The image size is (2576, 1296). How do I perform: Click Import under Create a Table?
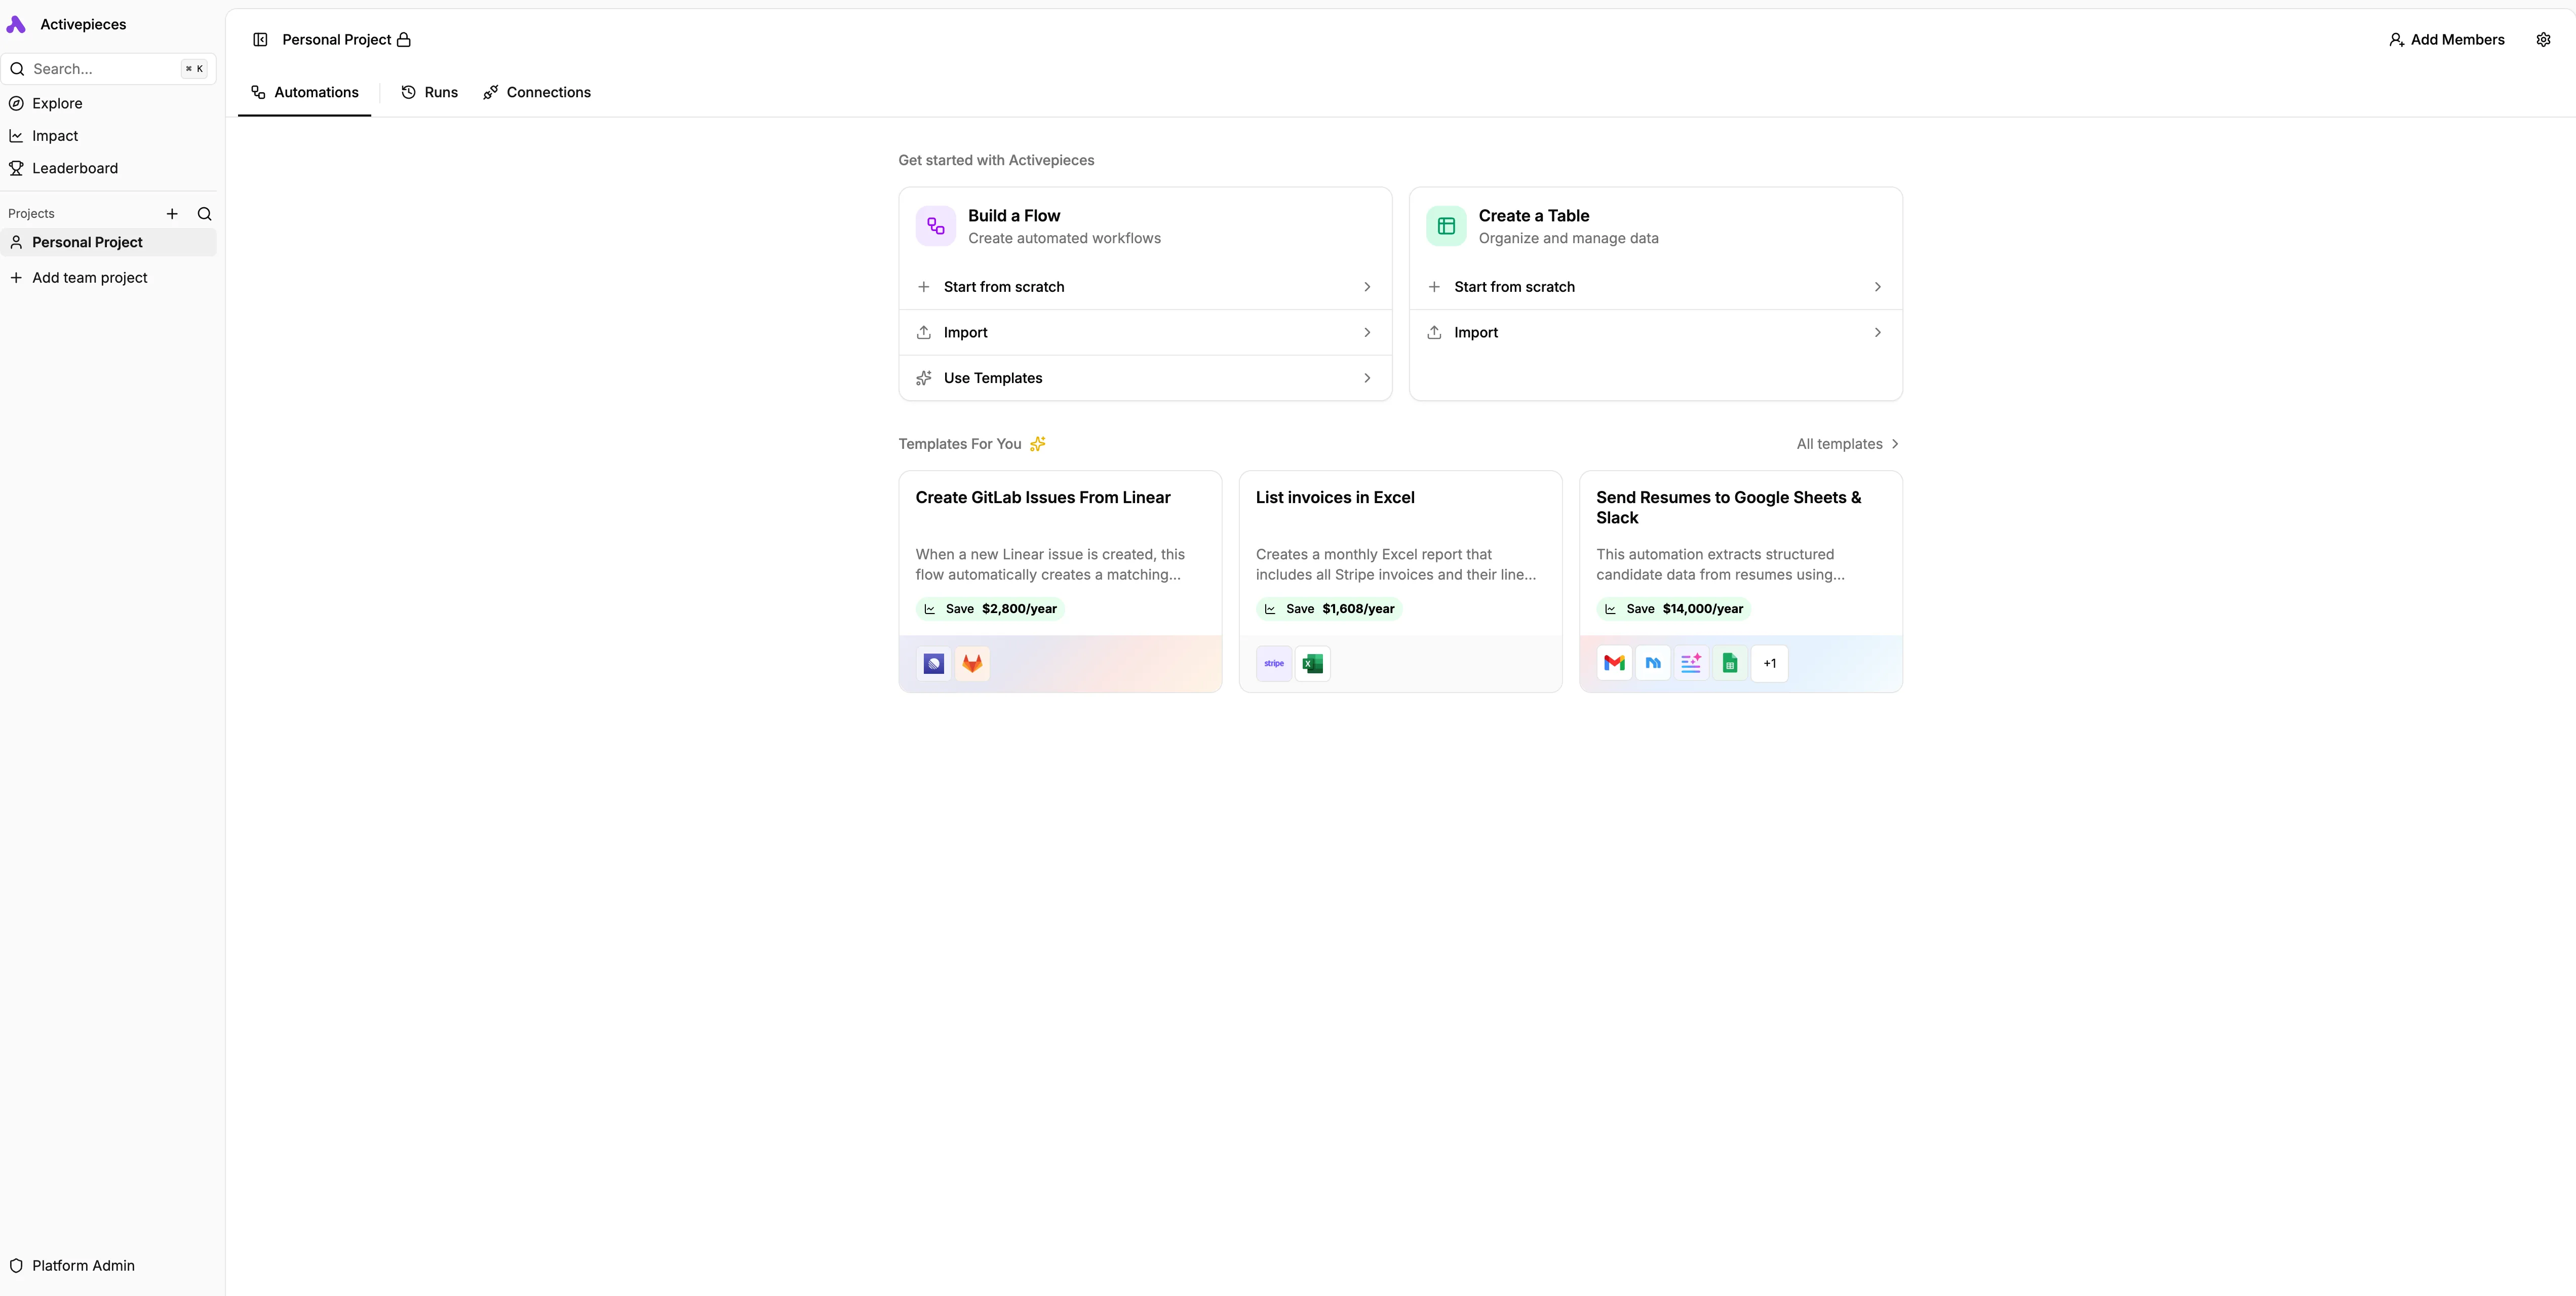pyautogui.click(x=1655, y=333)
